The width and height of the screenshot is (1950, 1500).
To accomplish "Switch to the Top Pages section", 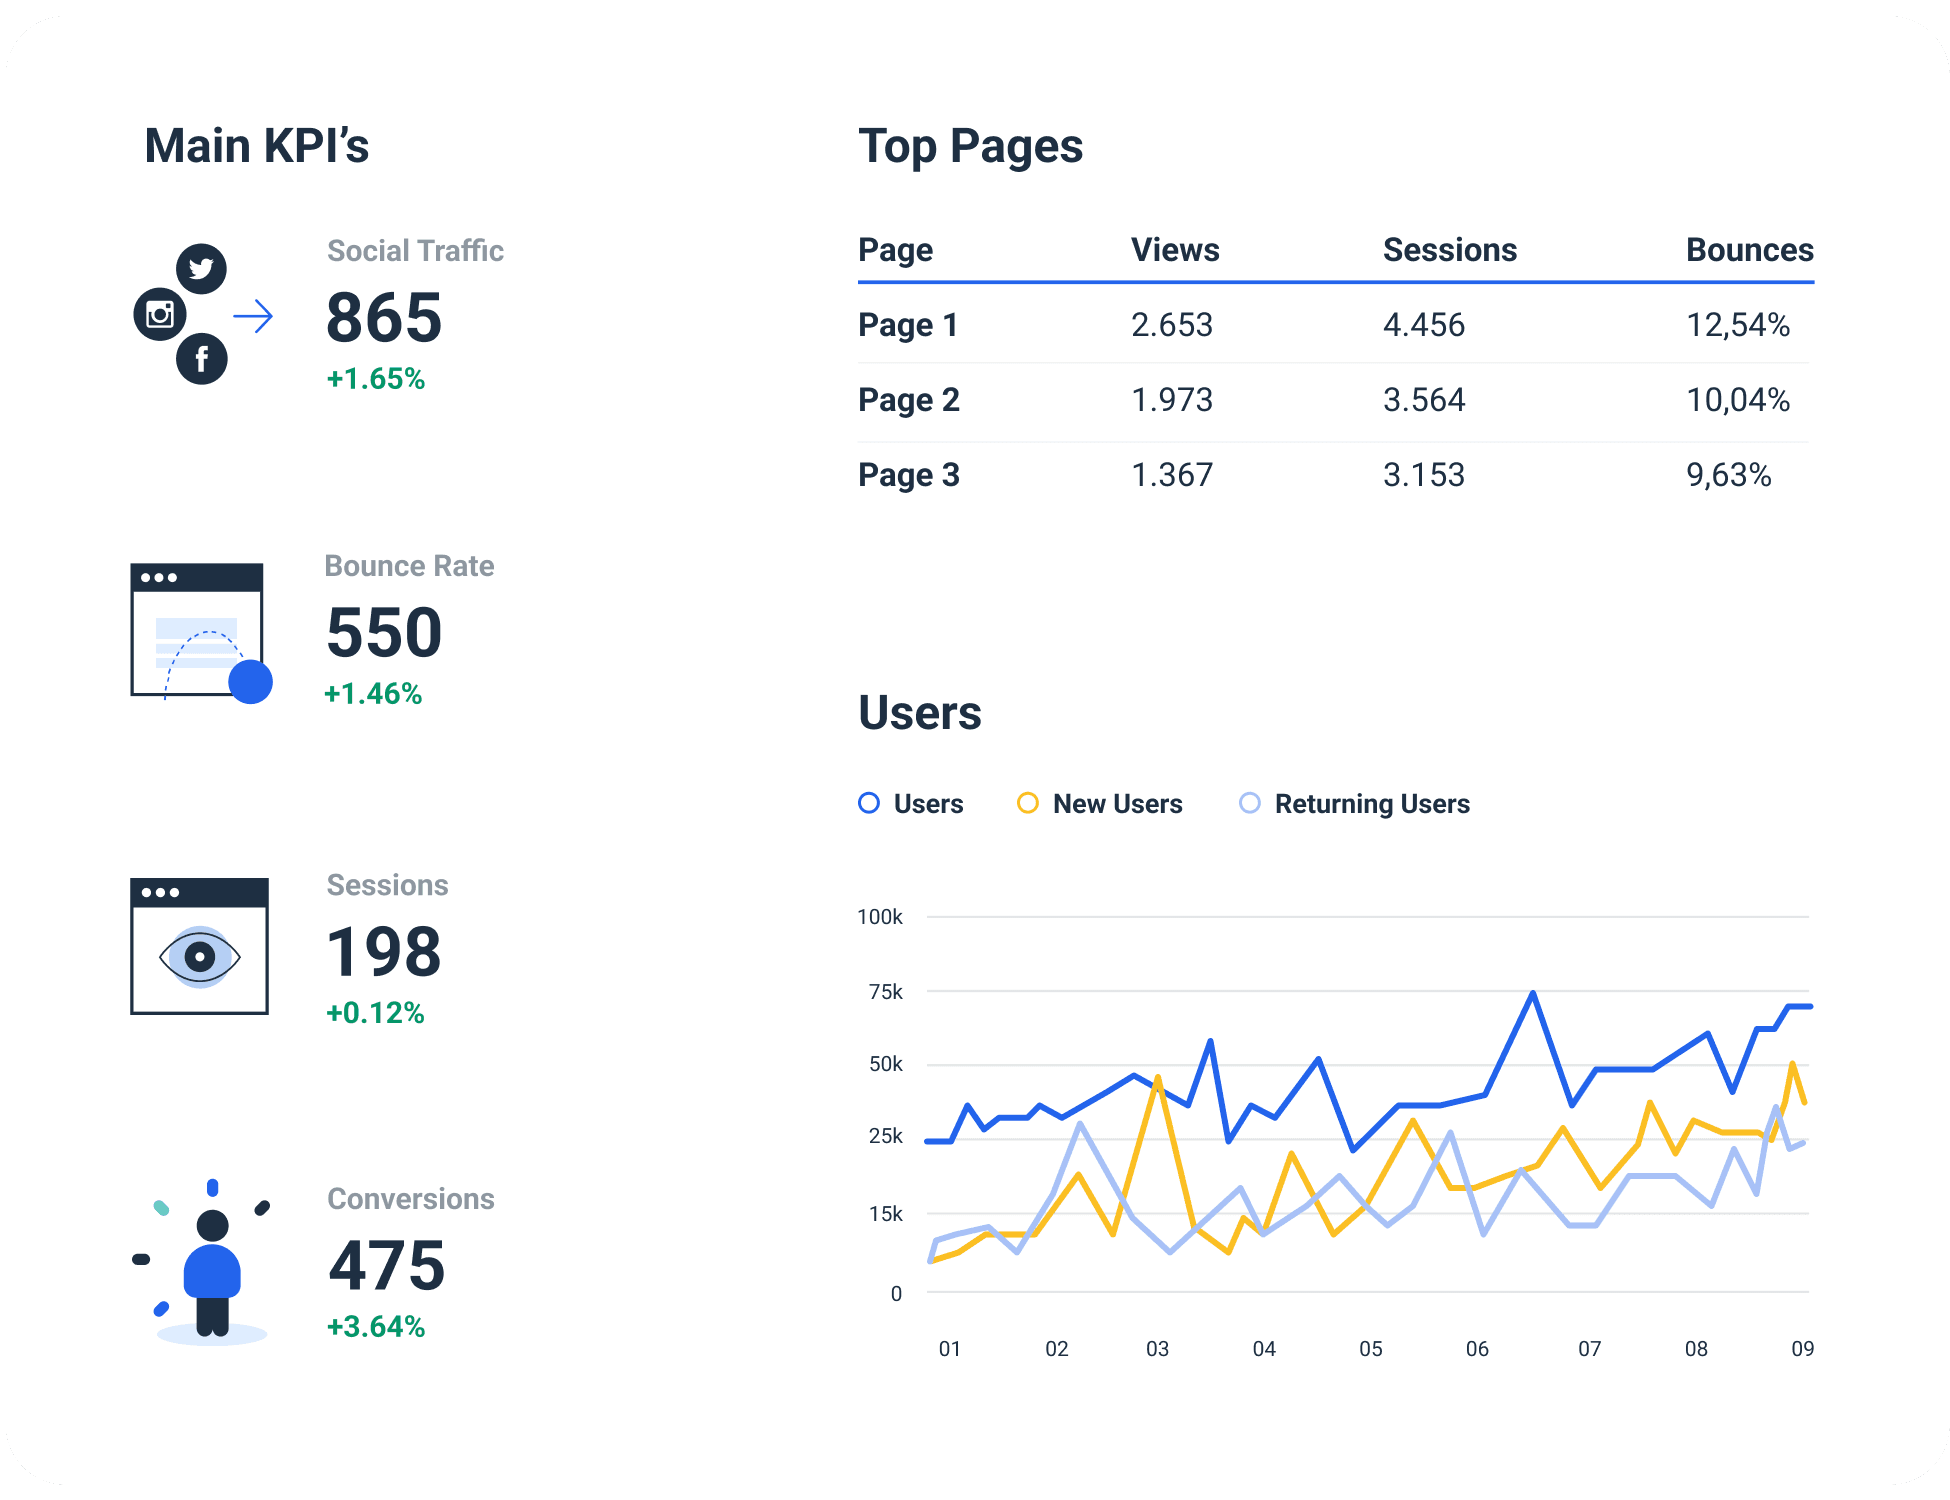I will click(971, 146).
